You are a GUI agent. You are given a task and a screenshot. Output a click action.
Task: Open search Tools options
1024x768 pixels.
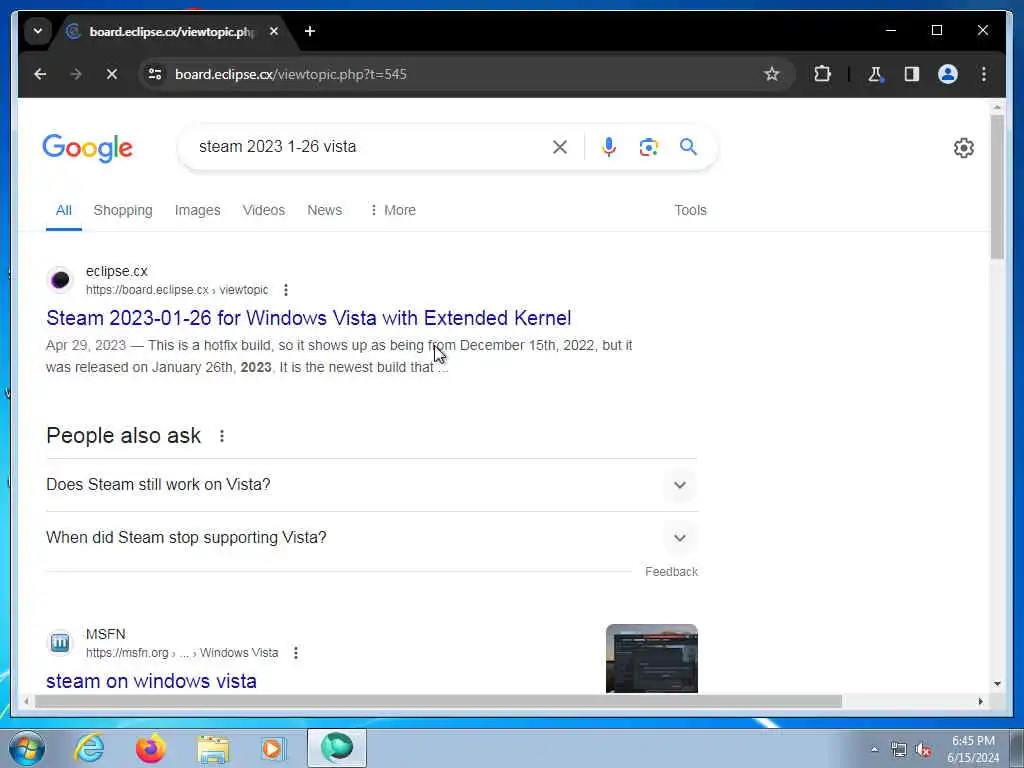pos(690,210)
